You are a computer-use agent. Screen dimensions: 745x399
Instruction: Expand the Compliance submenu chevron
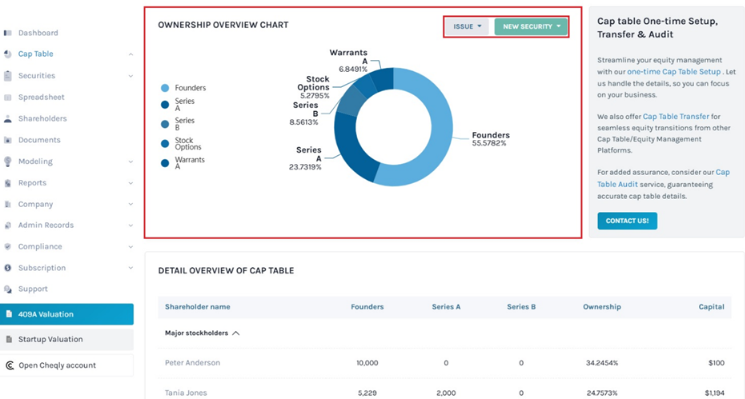pos(131,247)
